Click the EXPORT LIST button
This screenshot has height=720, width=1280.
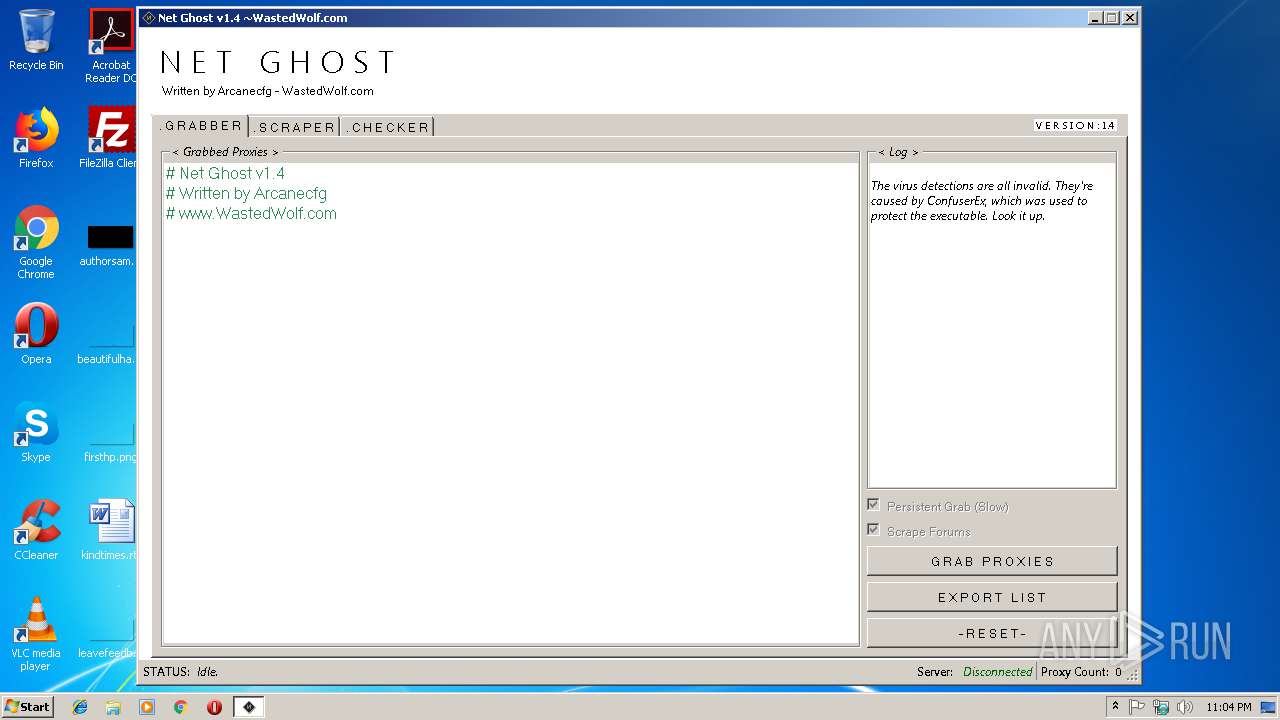tap(992, 597)
